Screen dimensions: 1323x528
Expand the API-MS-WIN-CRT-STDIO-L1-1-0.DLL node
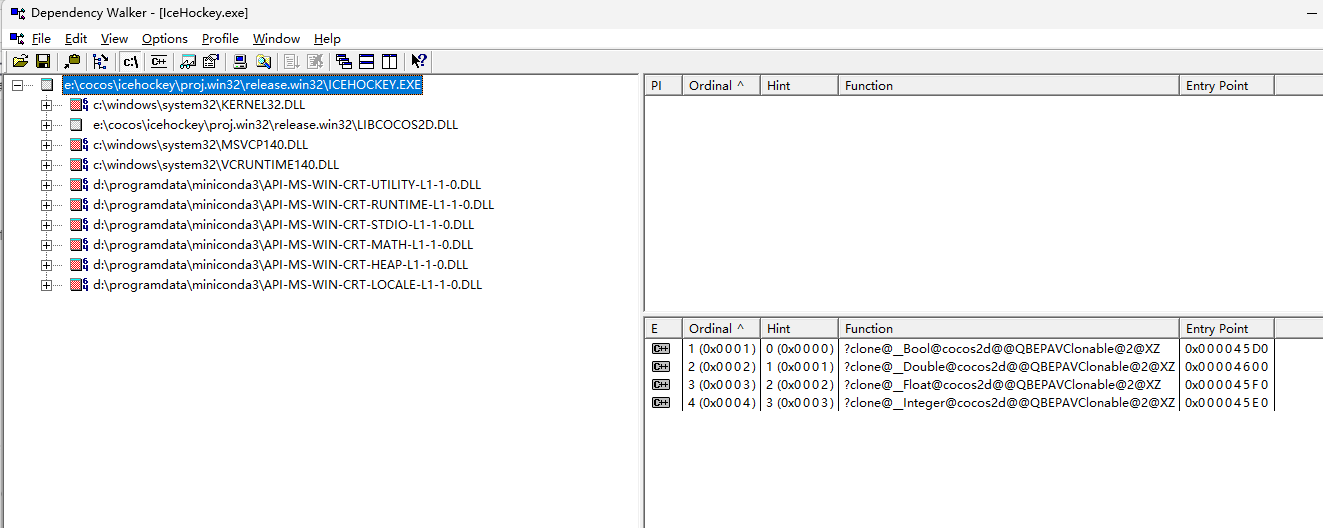[x=46, y=225]
